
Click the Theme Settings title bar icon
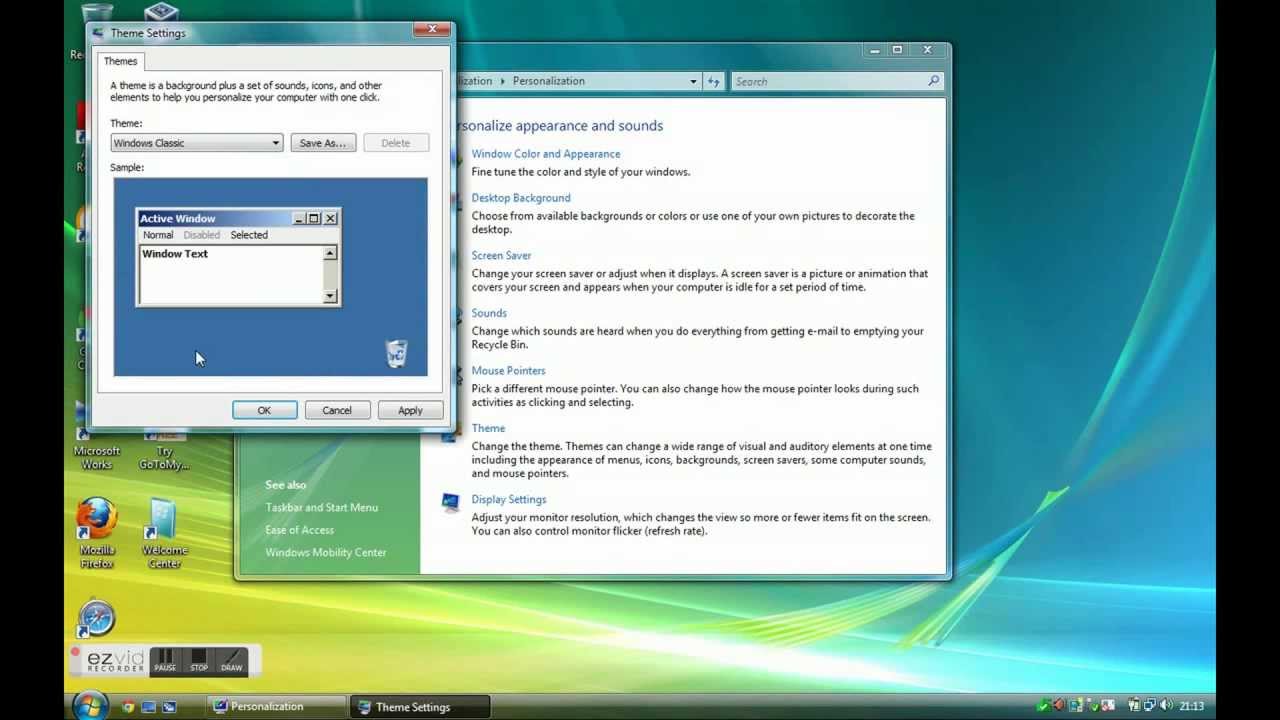point(98,33)
